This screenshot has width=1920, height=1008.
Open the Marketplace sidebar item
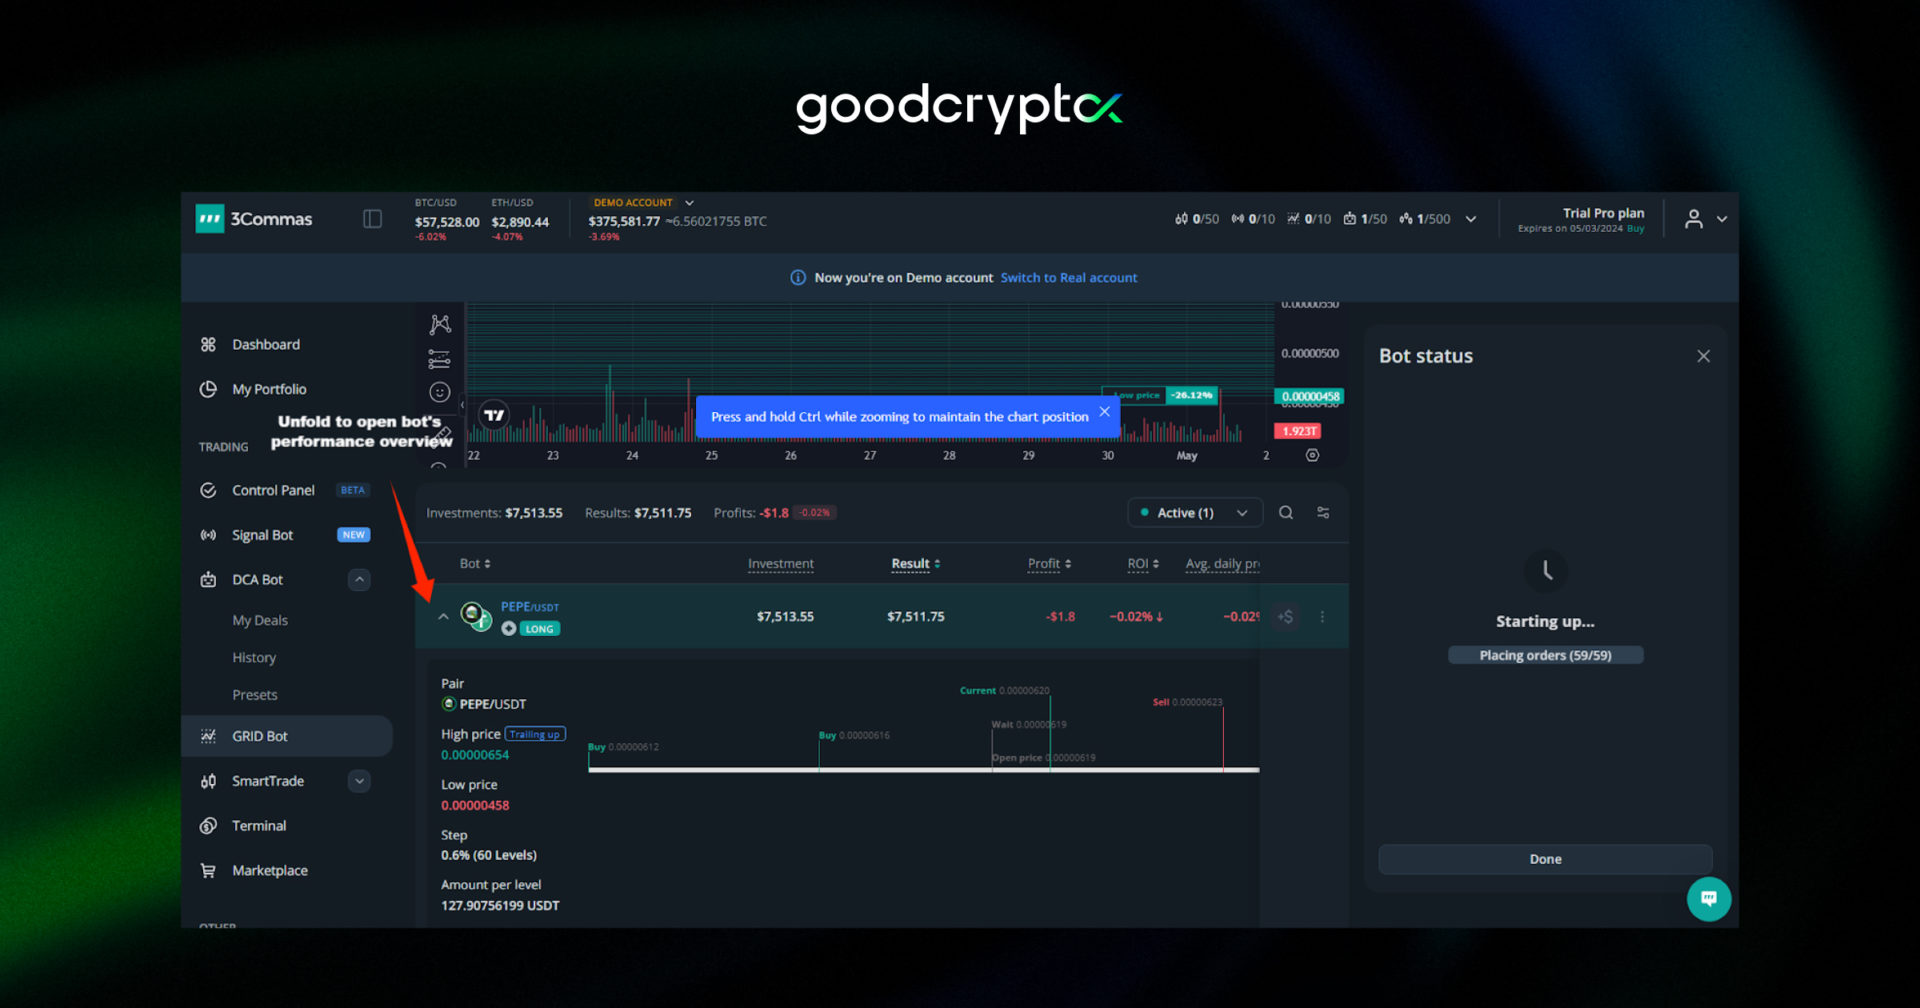(x=268, y=870)
